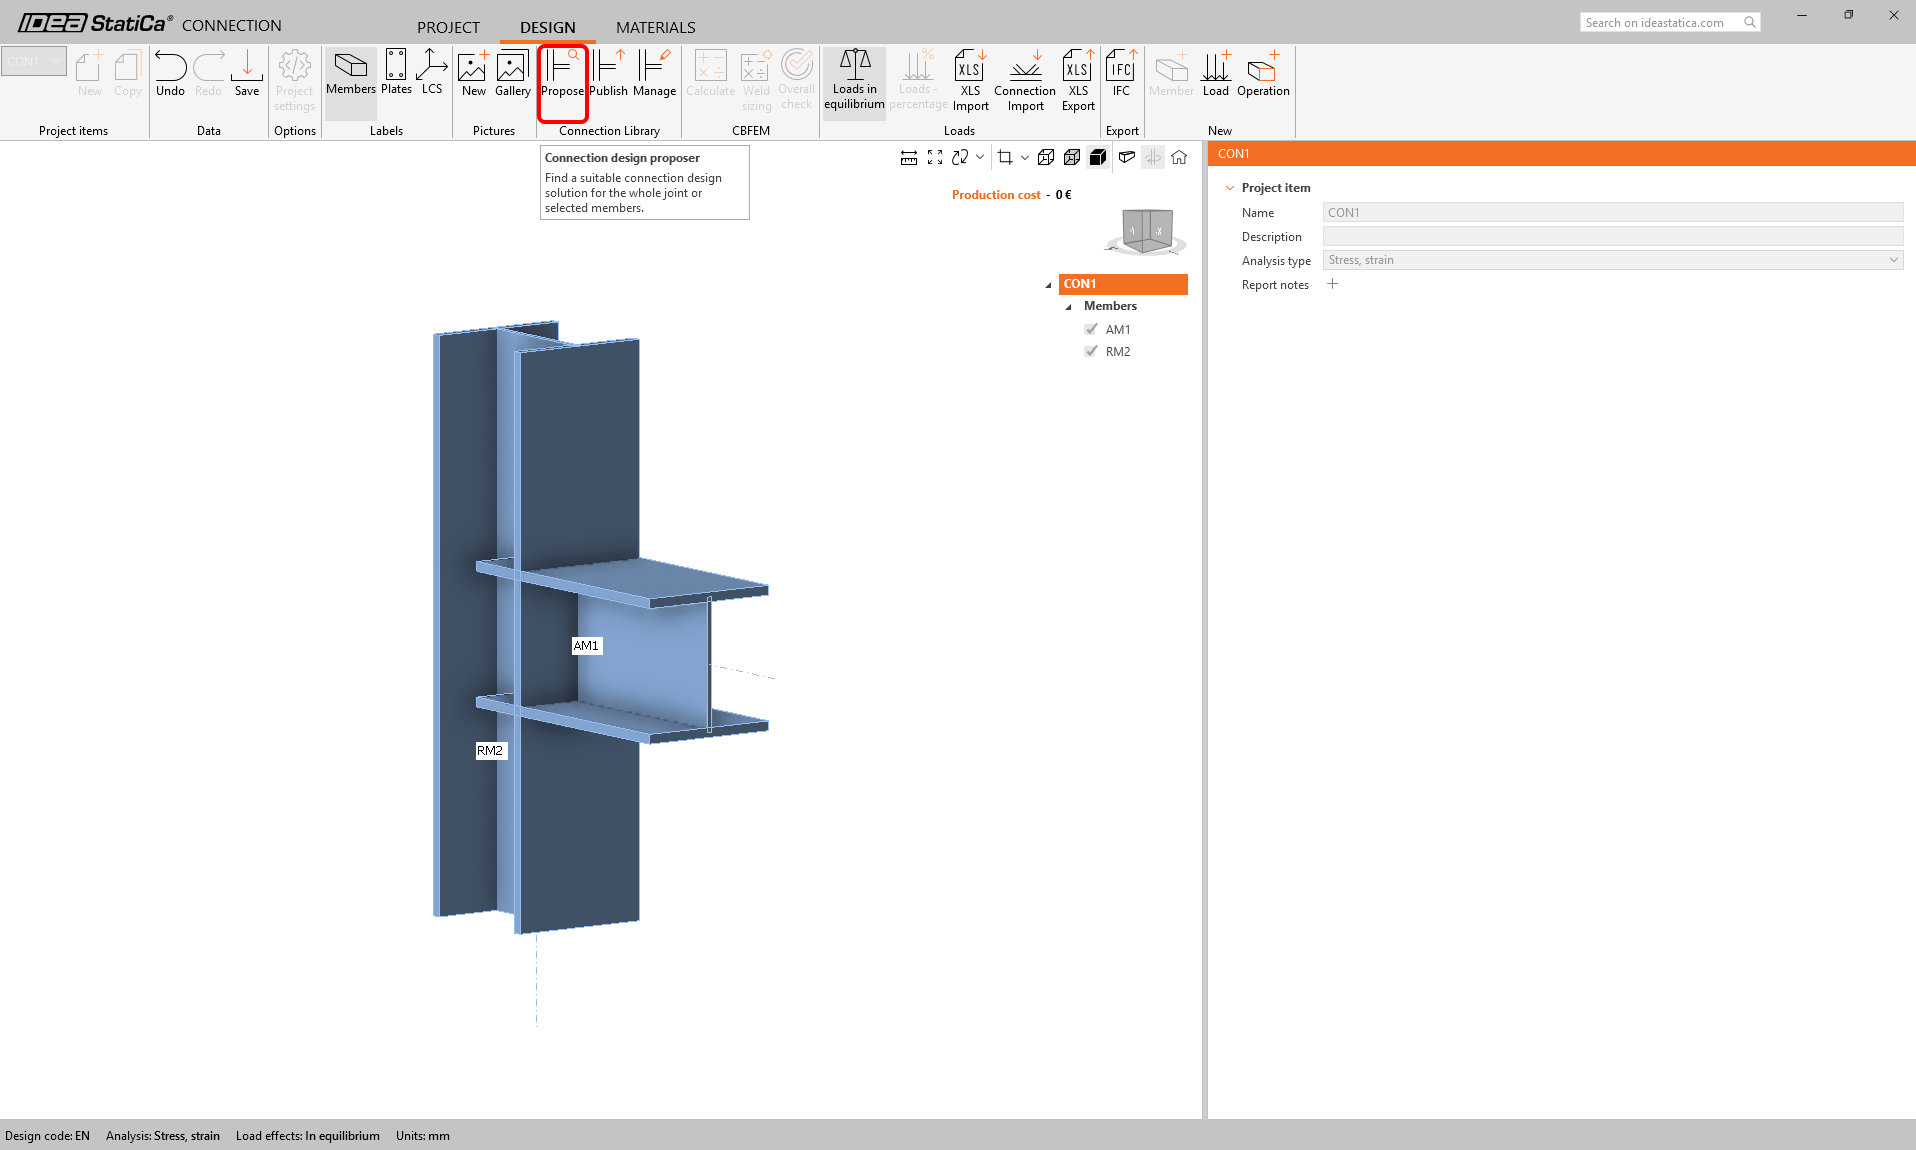Open the MATERIALS tab
Viewport: 1916px width, 1150px height.
point(655,27)
